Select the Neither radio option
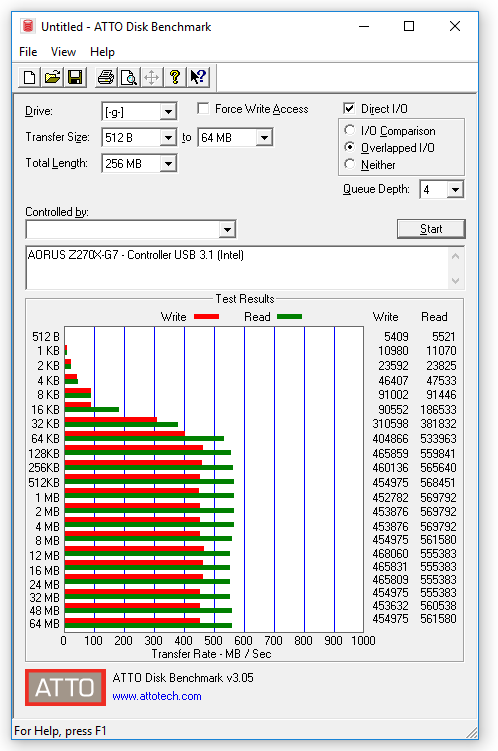Viewport: 498px width, 751px height. click(350, 164)
